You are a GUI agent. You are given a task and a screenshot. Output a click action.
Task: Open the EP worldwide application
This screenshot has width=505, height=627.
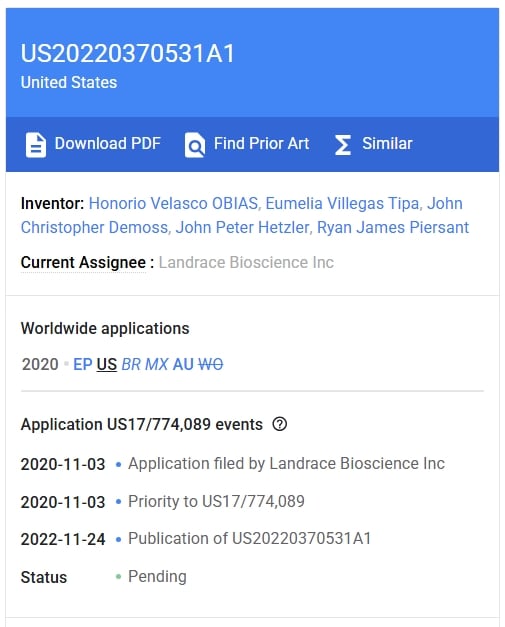click(x=83, y=364)
